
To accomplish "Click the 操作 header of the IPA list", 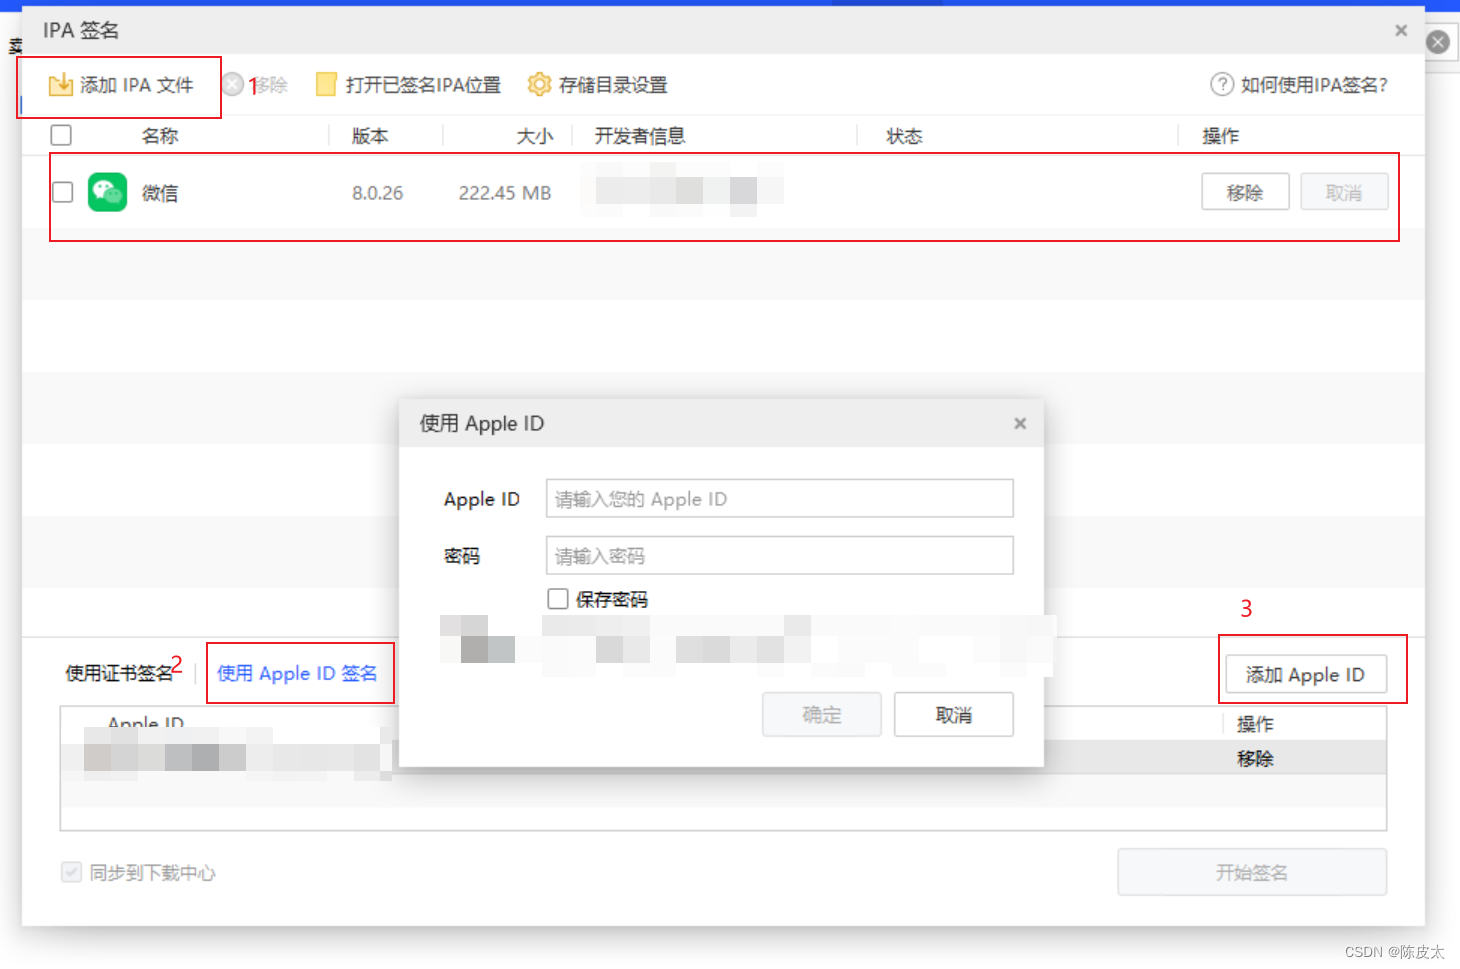I will click(x=1220, y=136).
